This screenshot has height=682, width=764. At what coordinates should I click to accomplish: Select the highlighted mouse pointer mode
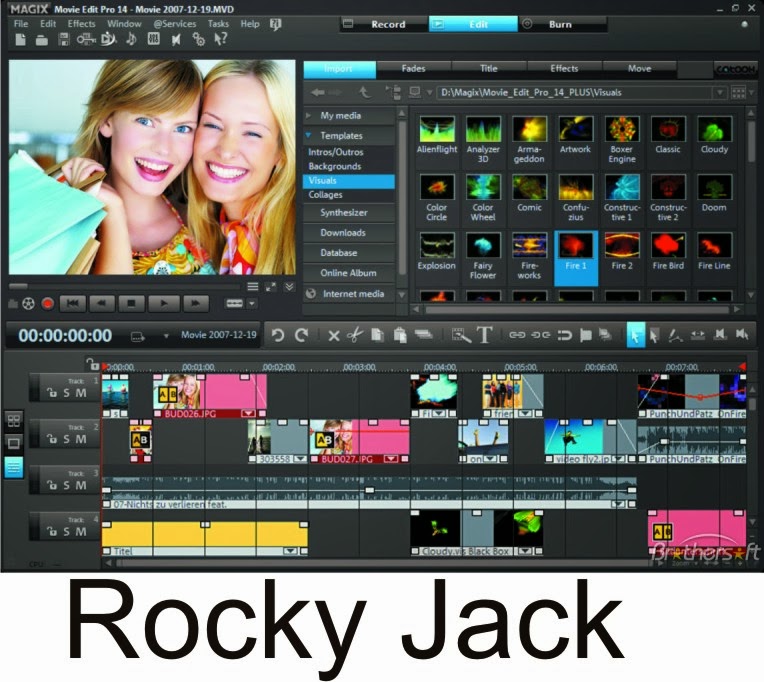tap(635, 335)
